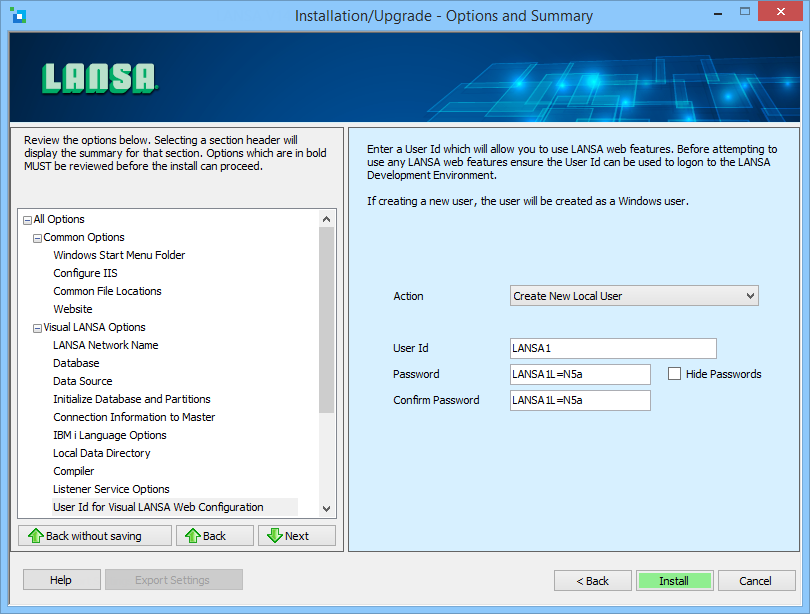This screenshot has height=614, width=810.
Task: Open Initialize Database and Partitions
Action: (132, 399)
